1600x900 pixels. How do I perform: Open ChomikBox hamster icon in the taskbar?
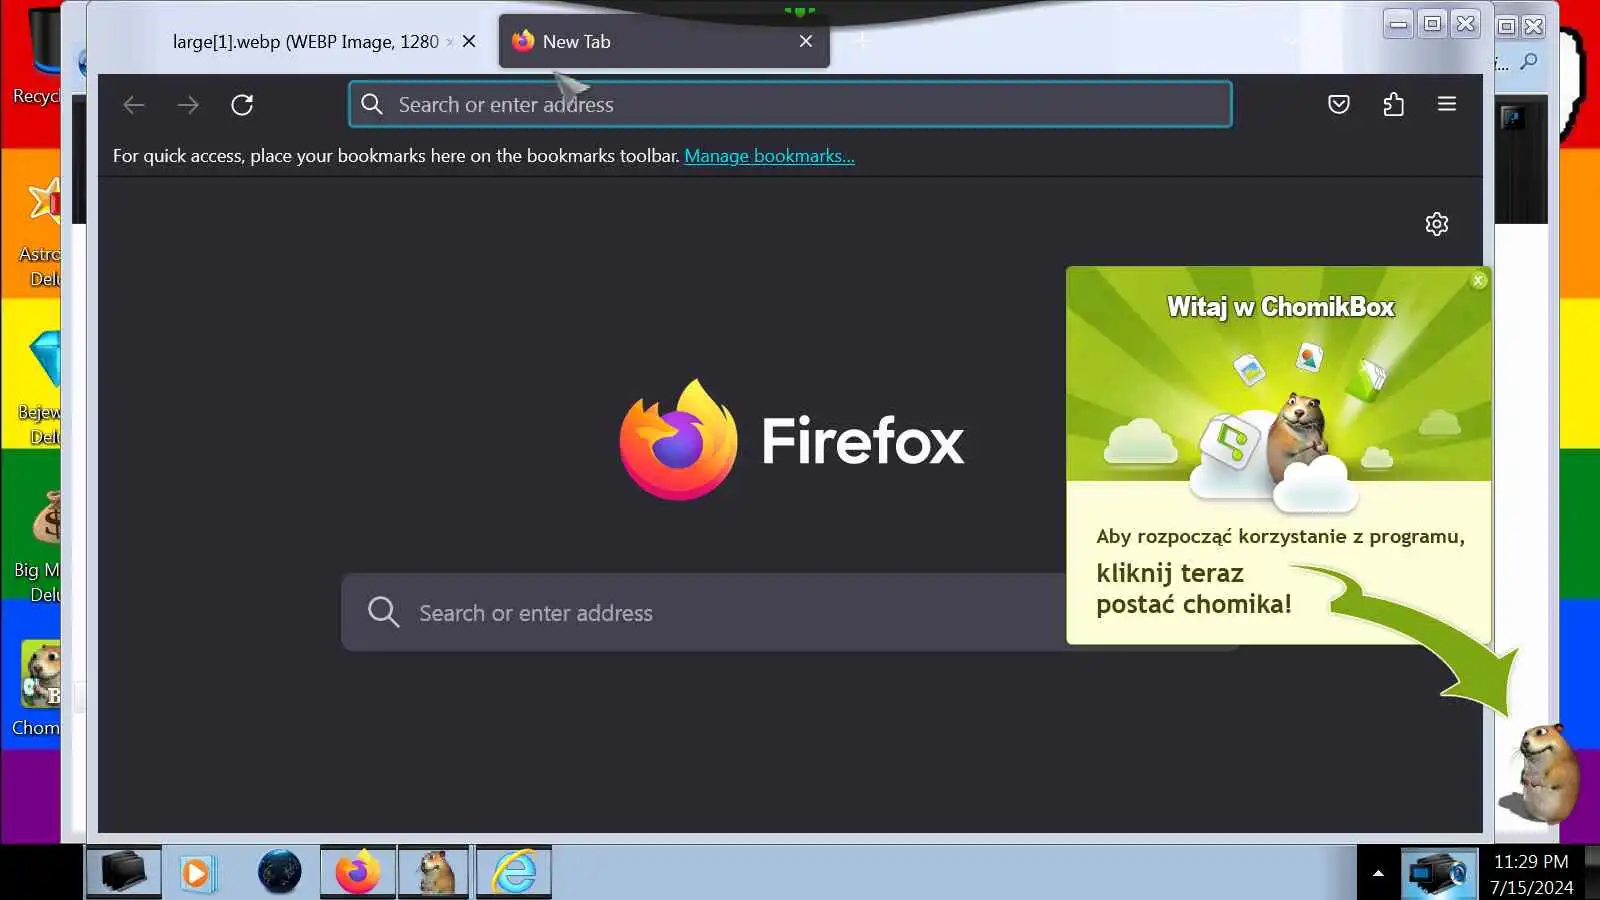434,872
